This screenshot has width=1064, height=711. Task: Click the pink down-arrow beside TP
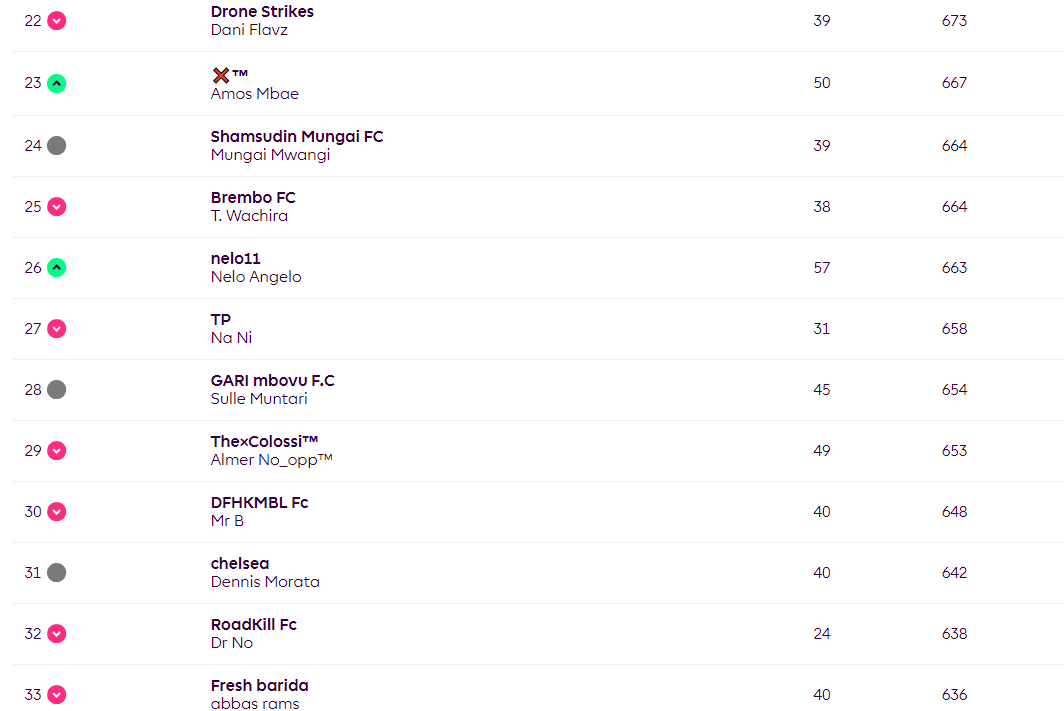click(x=57, y=329)
